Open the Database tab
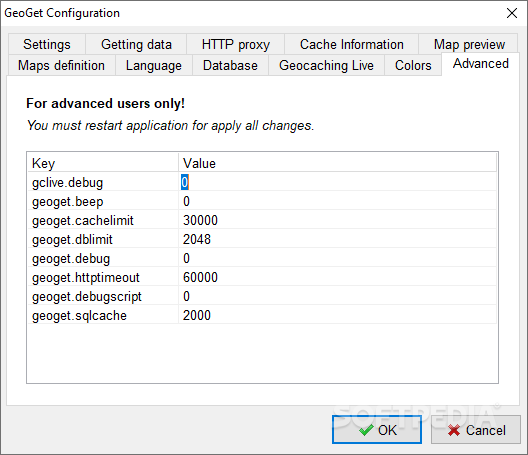Image resolution: width=528 pixels, height=455 pixels. [x=230, y=65]
